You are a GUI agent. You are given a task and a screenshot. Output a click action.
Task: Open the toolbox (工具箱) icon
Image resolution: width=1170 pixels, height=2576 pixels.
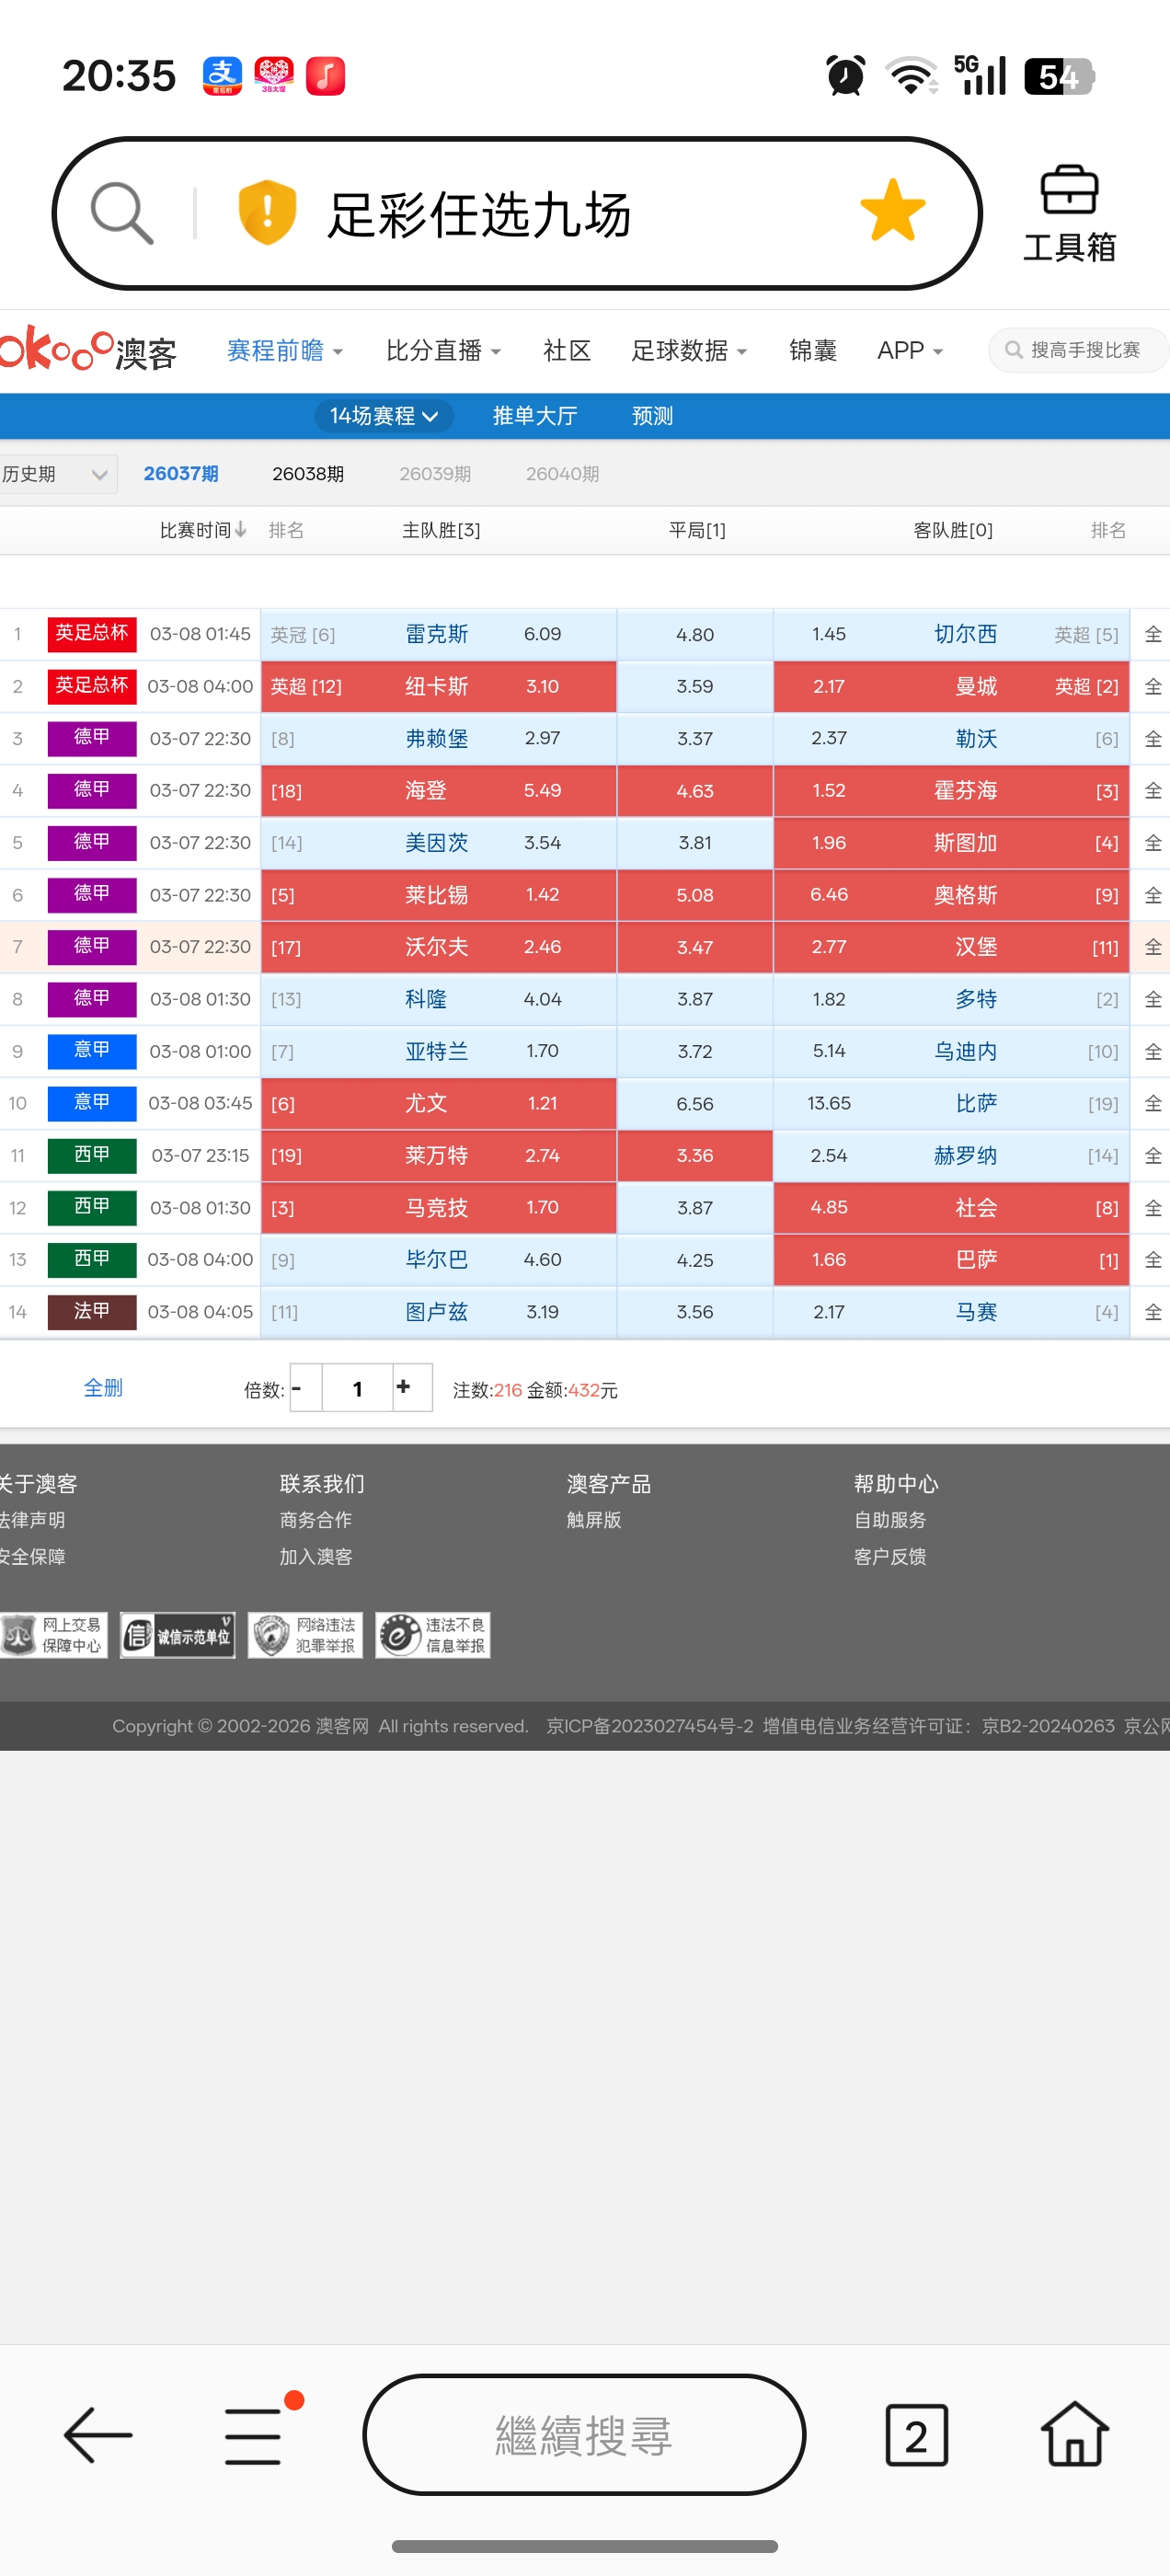pyautogui.click(x=1068, y=214)
